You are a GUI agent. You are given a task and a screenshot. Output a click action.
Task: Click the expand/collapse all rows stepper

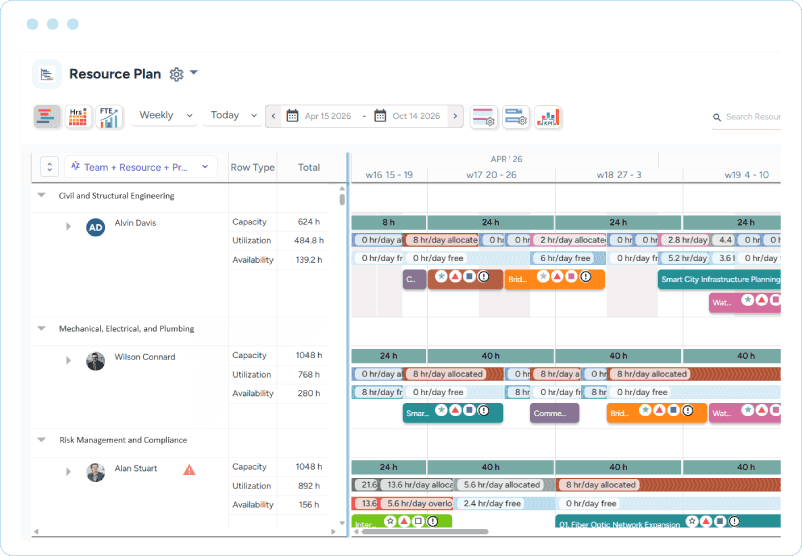point(49,167)
